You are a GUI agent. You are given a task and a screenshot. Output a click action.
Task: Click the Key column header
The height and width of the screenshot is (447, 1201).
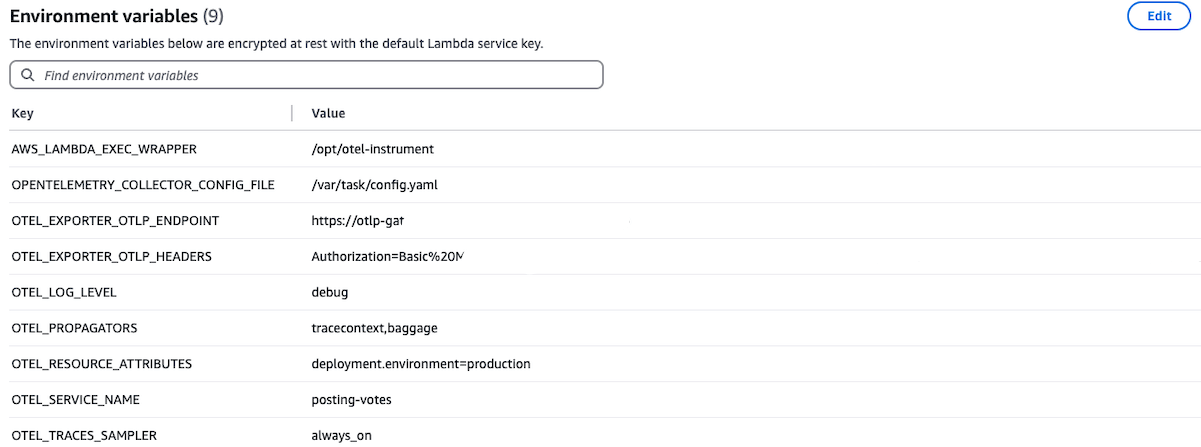(x=23, y=113)
